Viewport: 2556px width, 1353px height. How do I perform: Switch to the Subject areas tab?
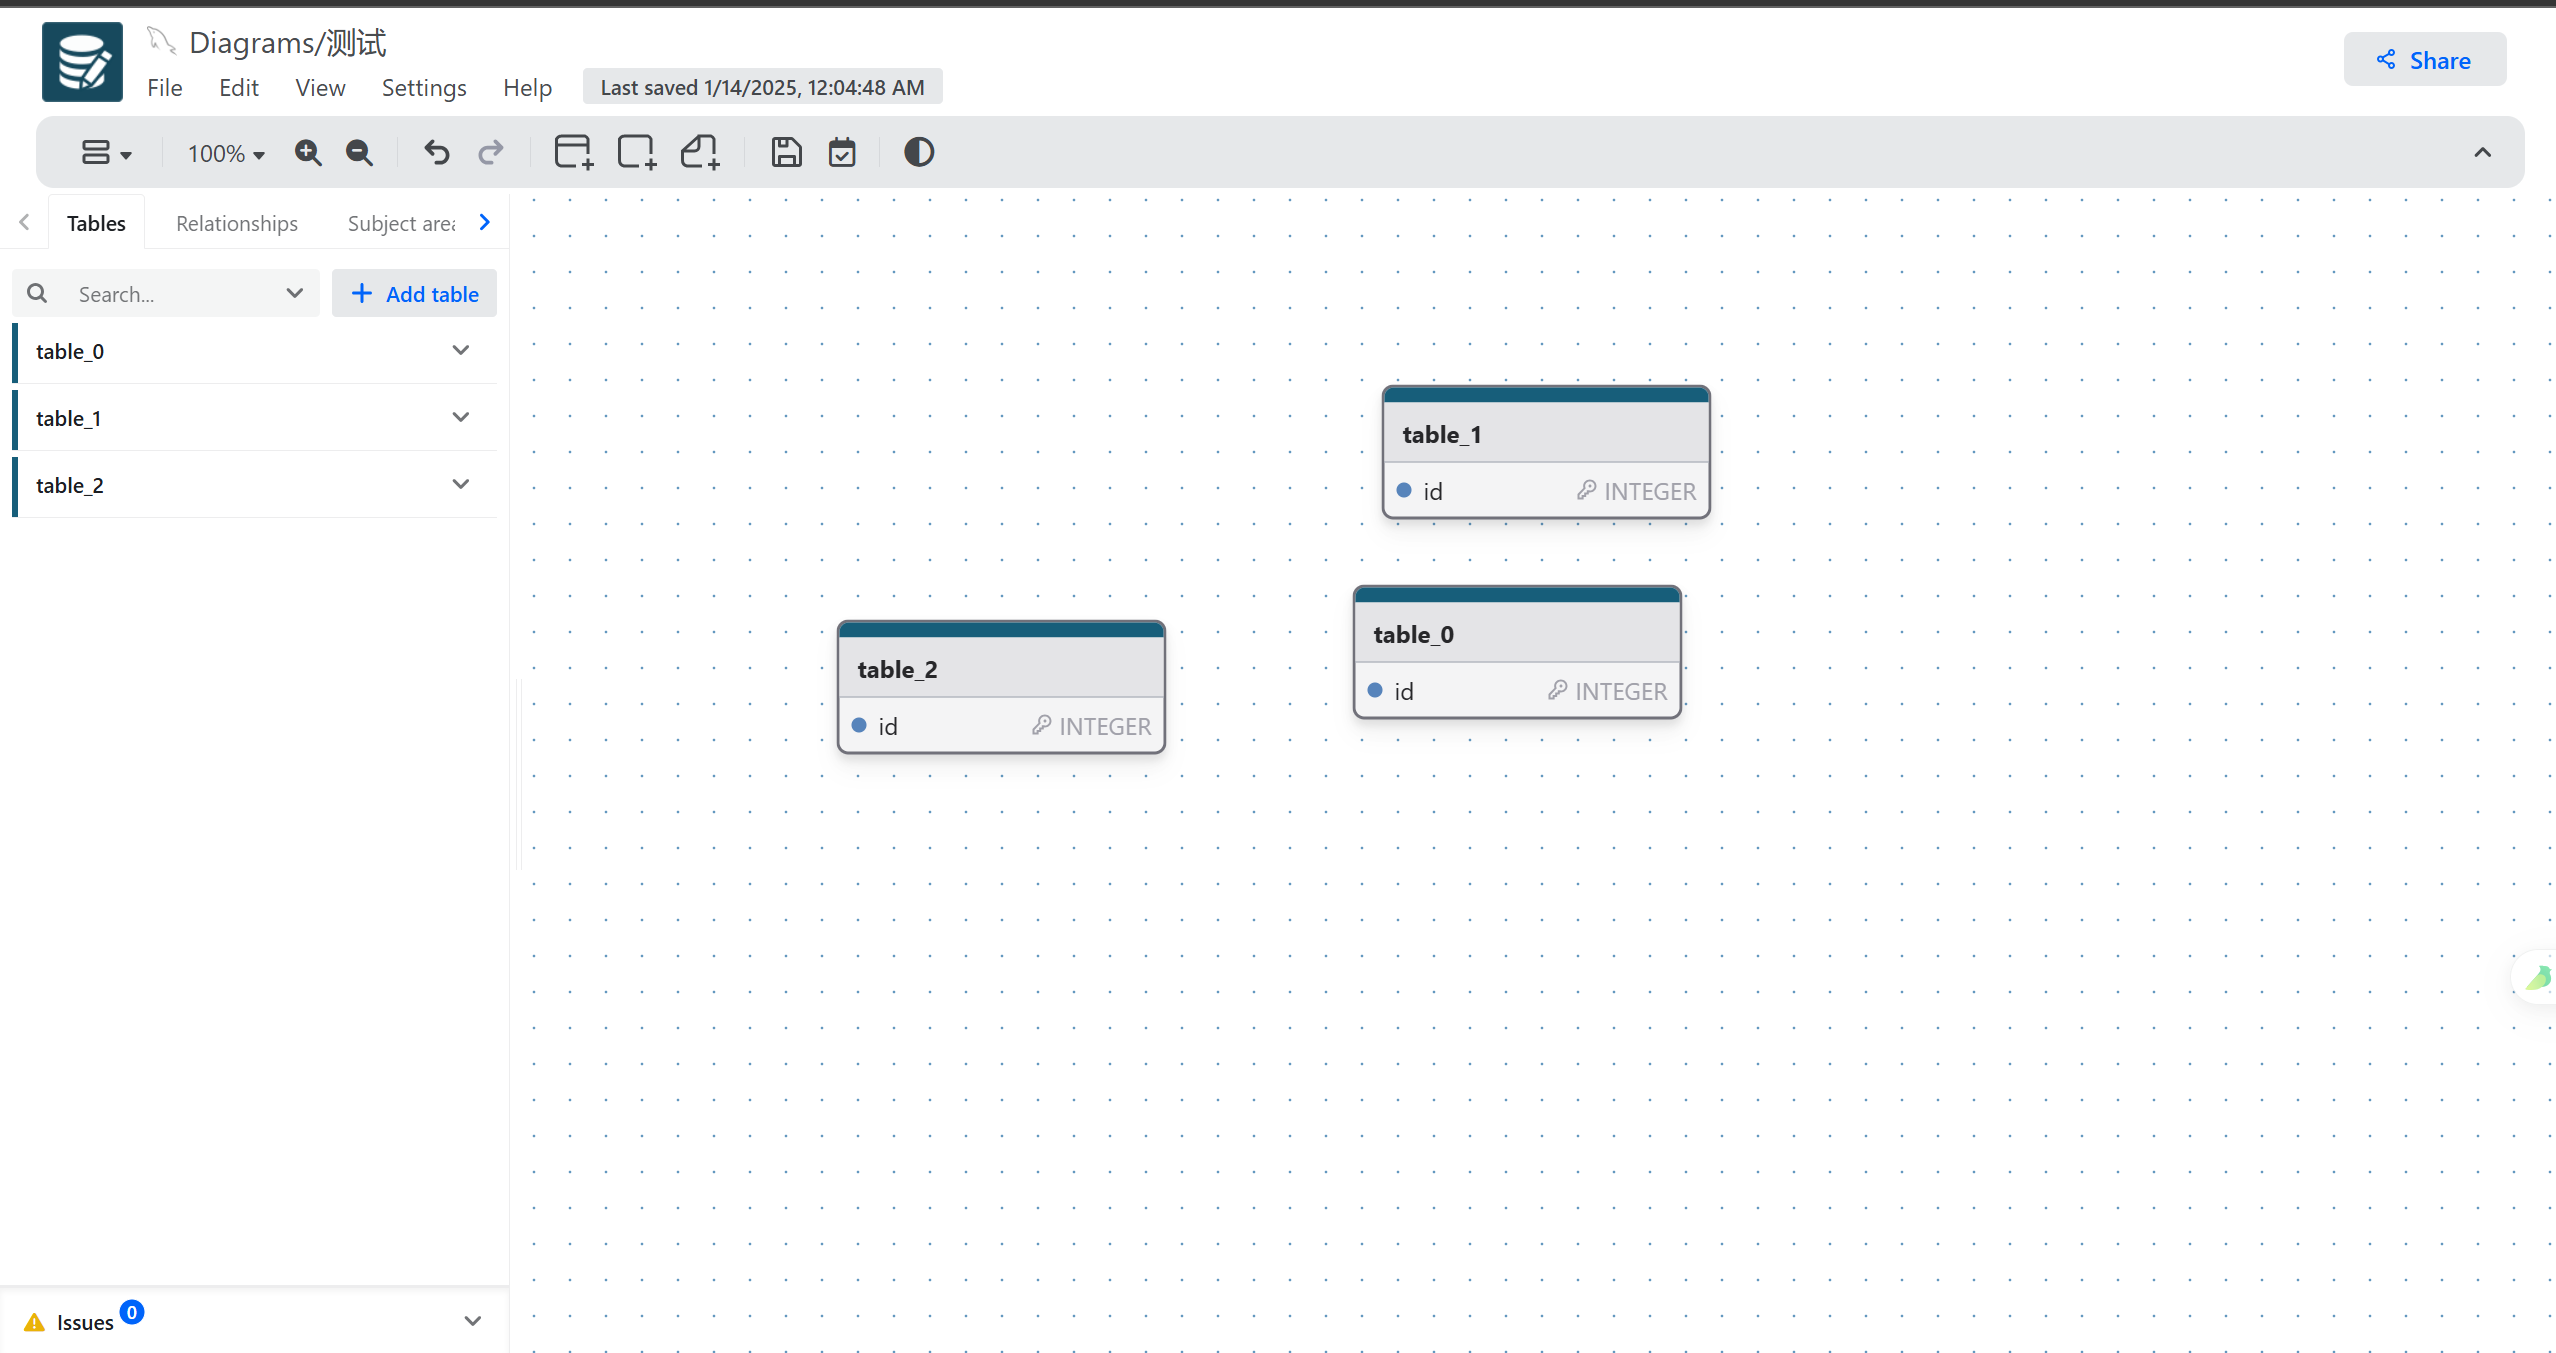401,223
